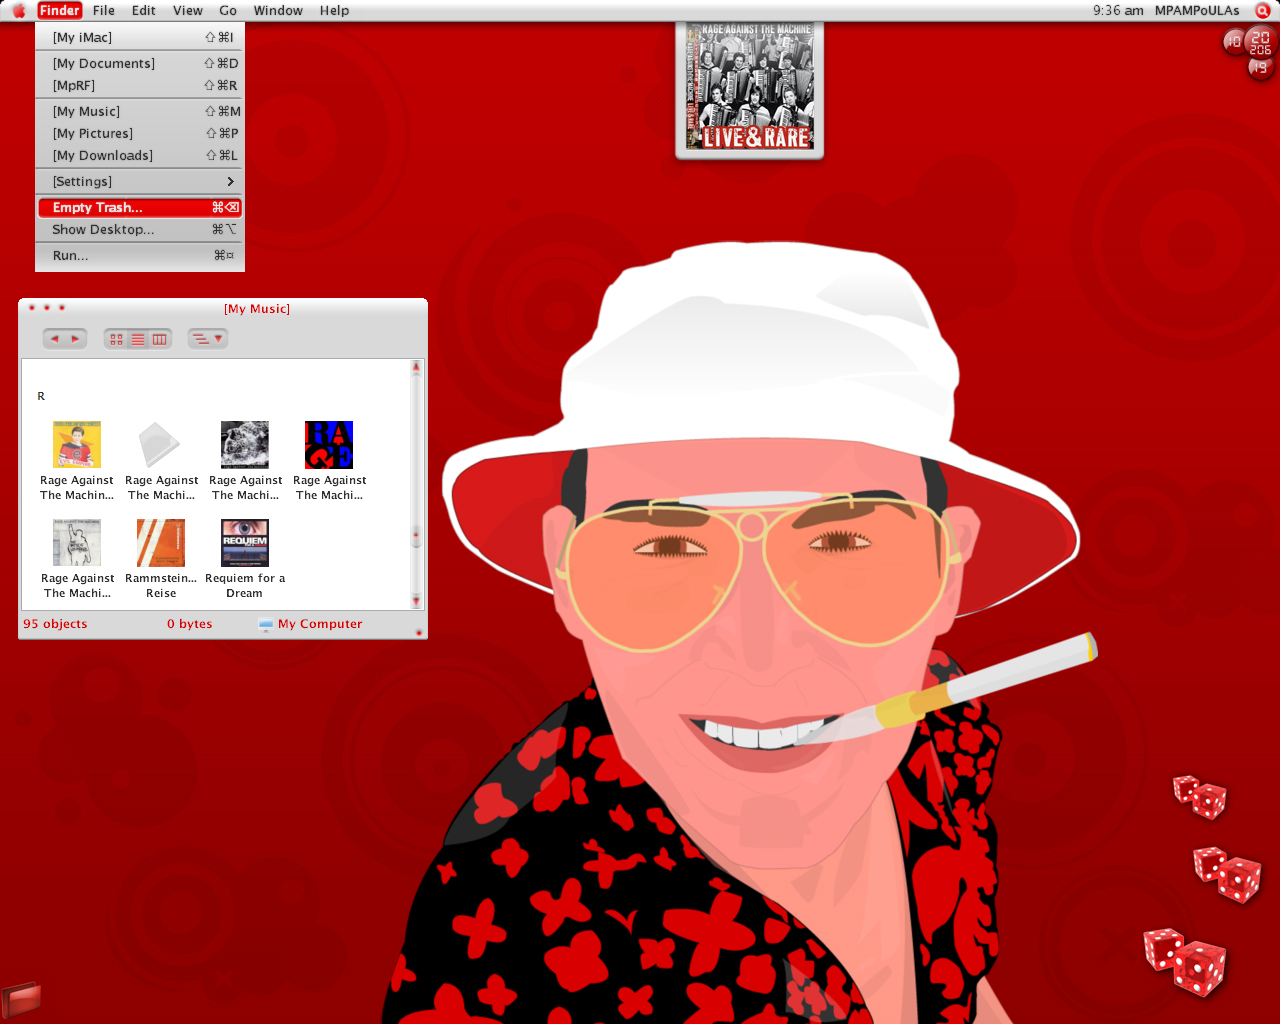This screenshot has width=1280, height=1024.
Task: Open the Finder menu
Action: [x=59, y=11]
